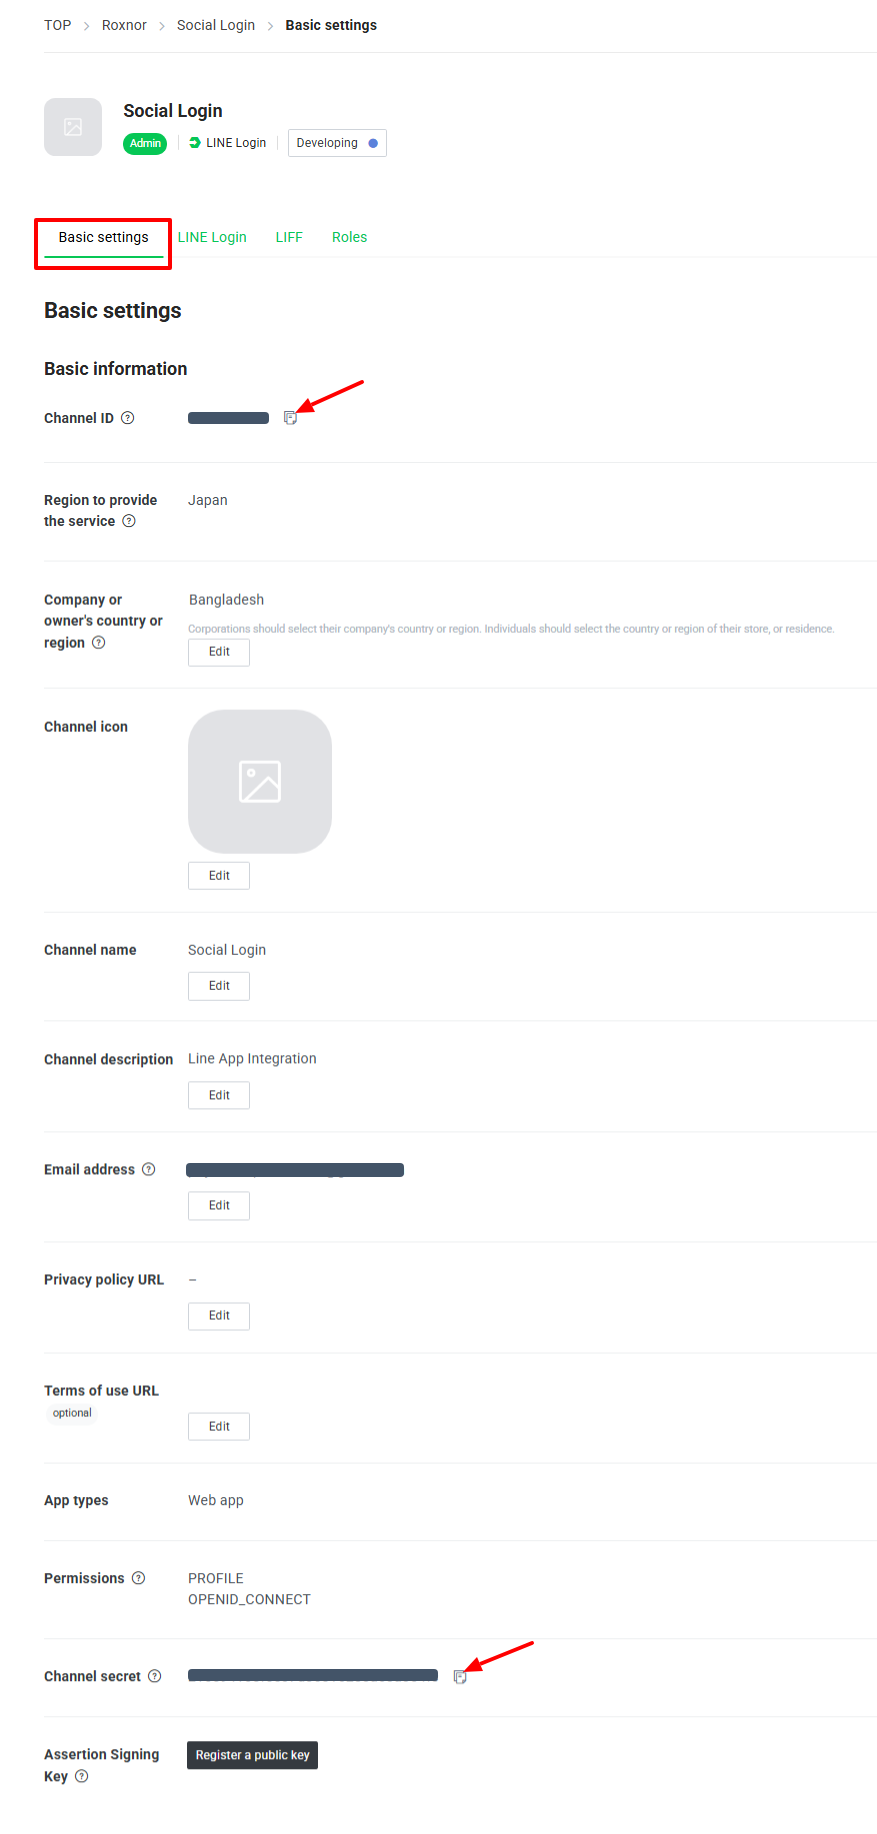Click the LINE Login product icon beside Admin badge
The image size is (877, 1834).
click(194, 142)
